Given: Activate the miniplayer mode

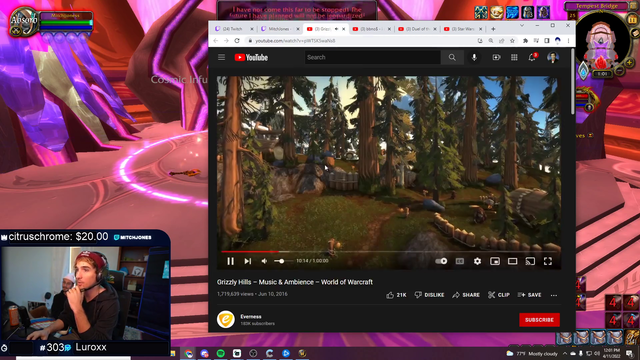Looking at the screenshot, I should click(x=495, y=261).
